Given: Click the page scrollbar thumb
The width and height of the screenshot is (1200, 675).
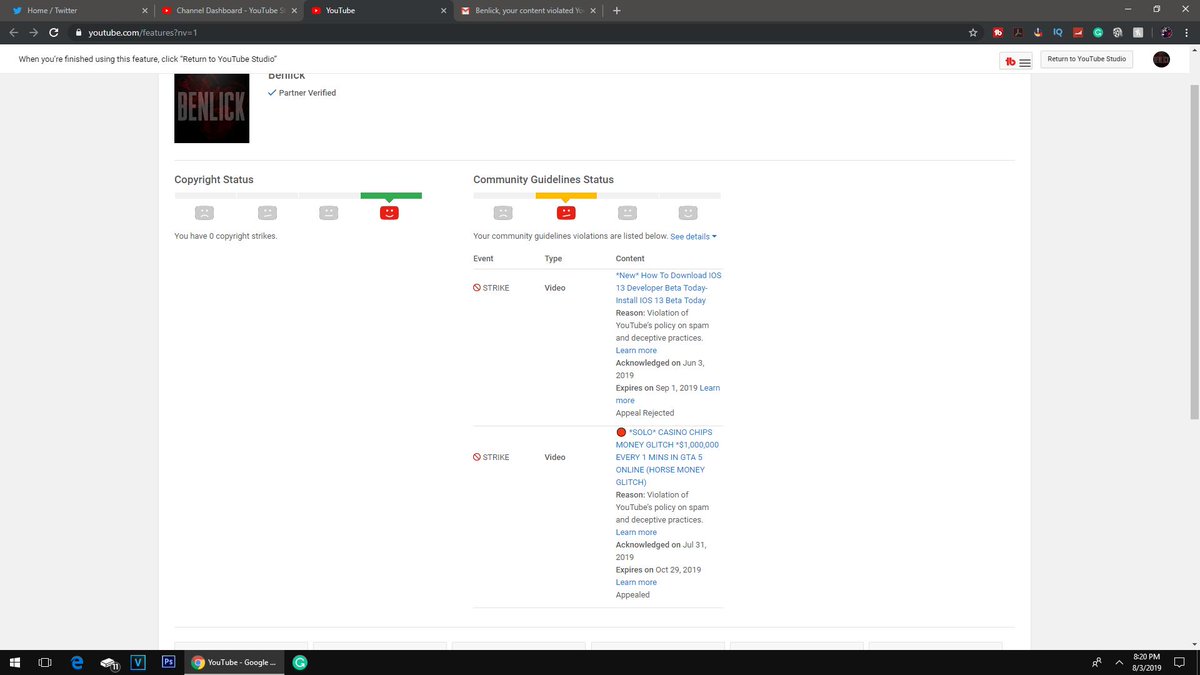Looking at the screenshot, I should tap(1194, 252).
